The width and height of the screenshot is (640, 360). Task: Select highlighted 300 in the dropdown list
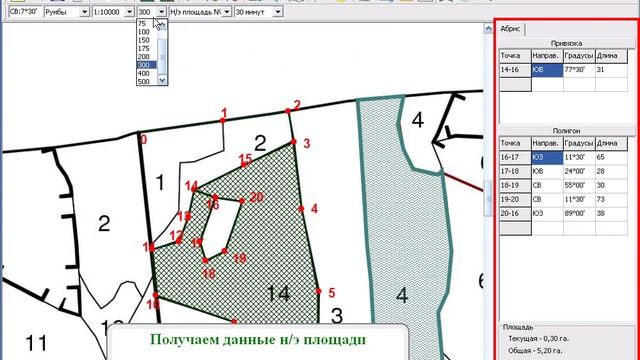pyautogui.click(x=147, y=65)
